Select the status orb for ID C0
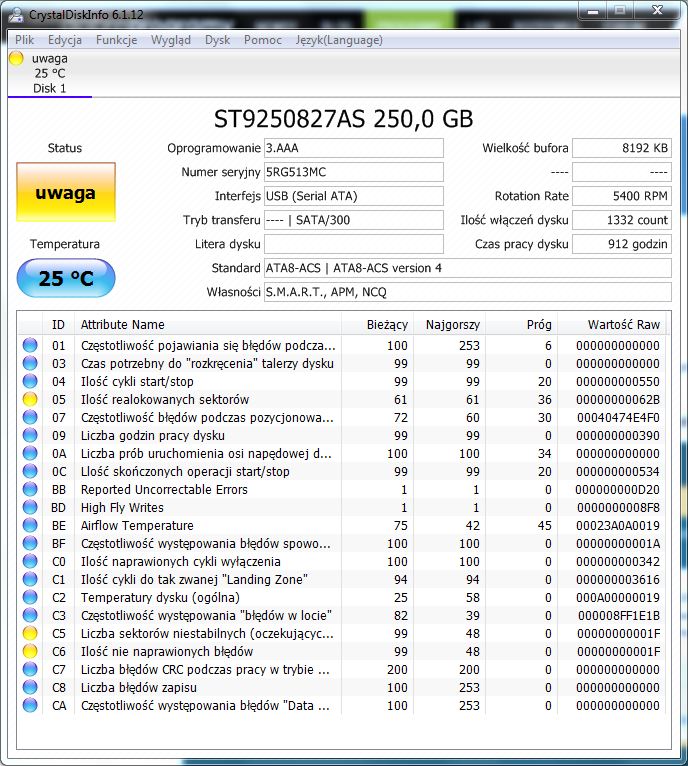Viewport: 688px width, 766px height. (30, 561)
